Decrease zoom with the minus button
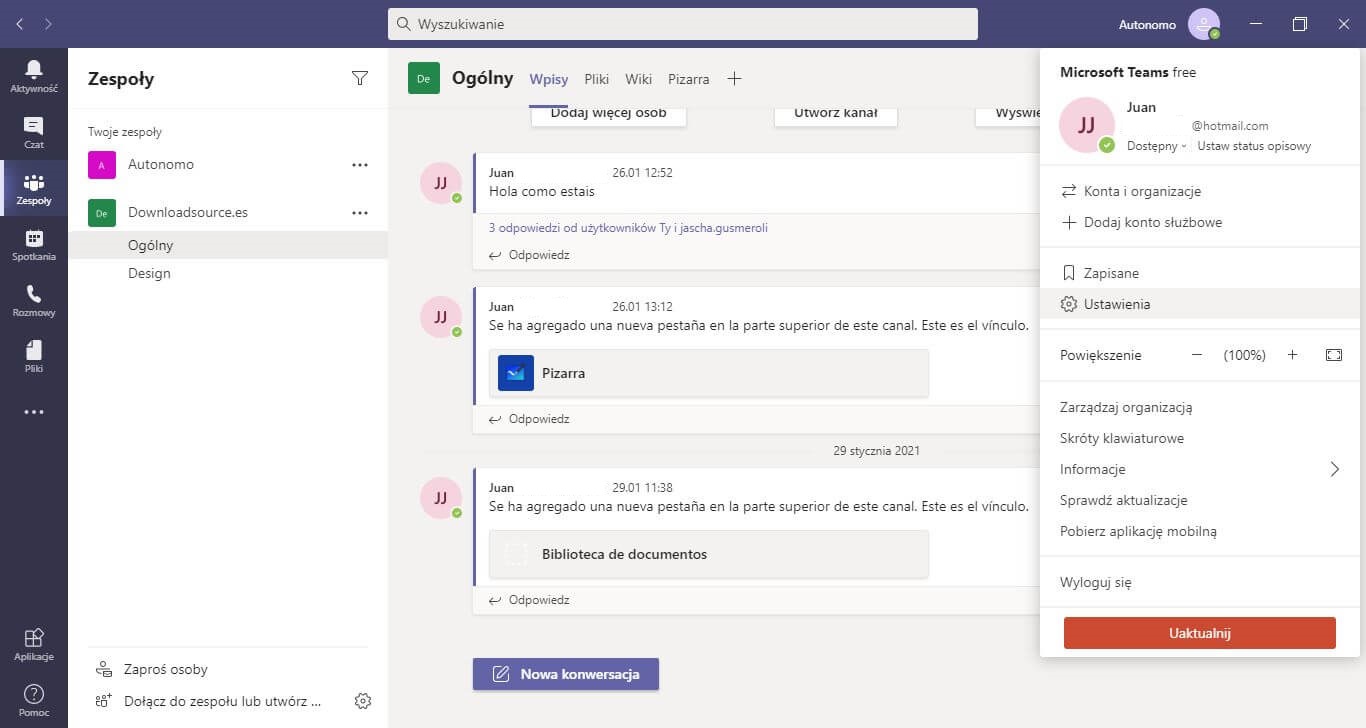Viewport: 1366px width, 728px height. pos(1197,355)
